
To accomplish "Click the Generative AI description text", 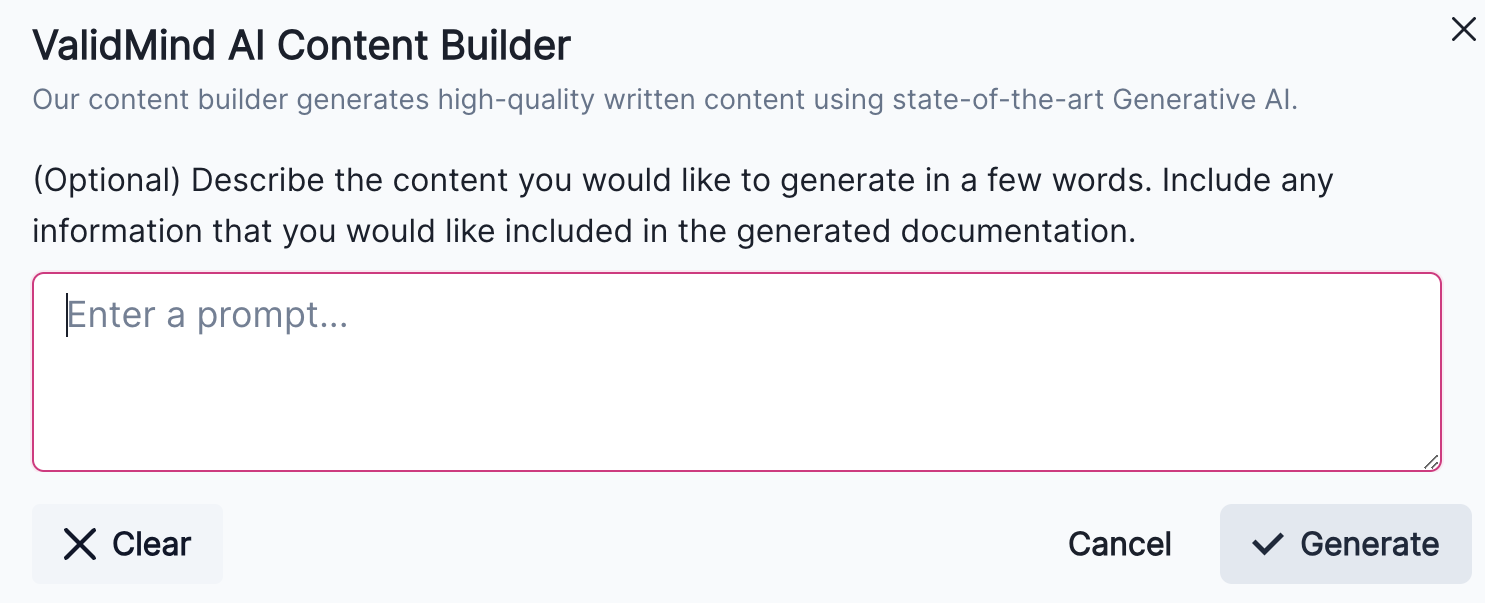I will 663,99.
